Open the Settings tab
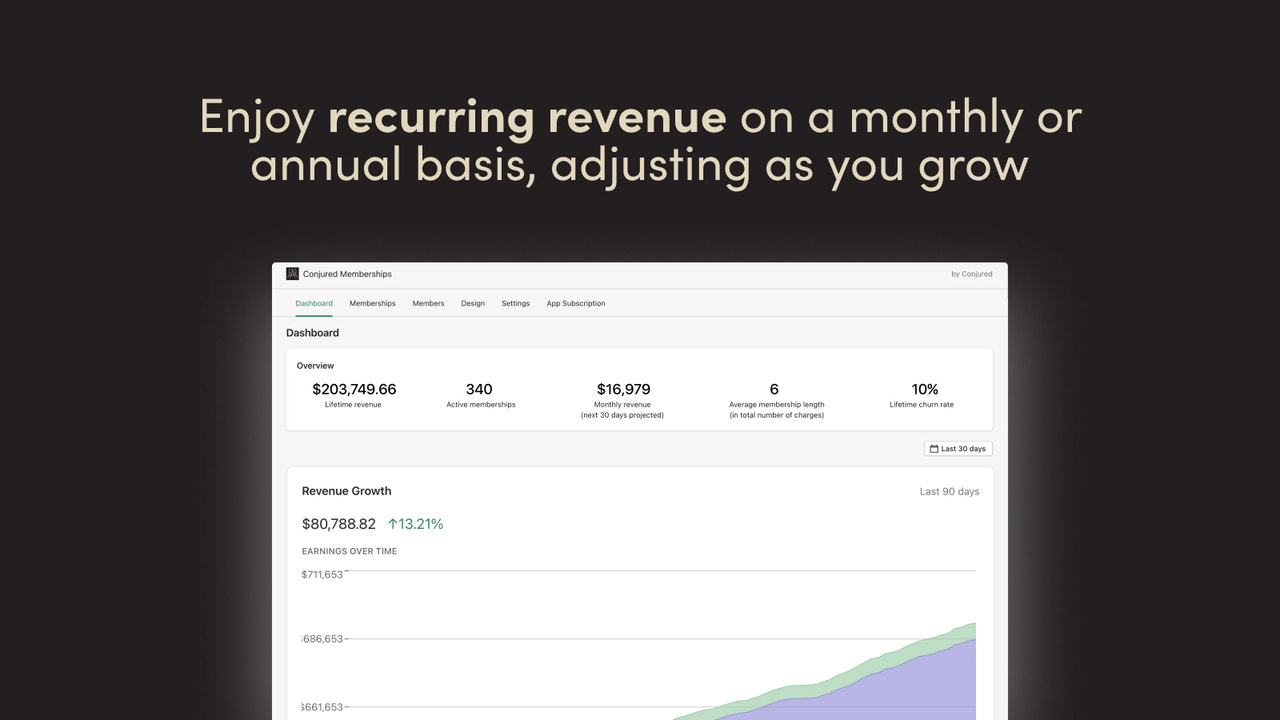Viewport: 1280px width, 720px height. click(515, 303)
